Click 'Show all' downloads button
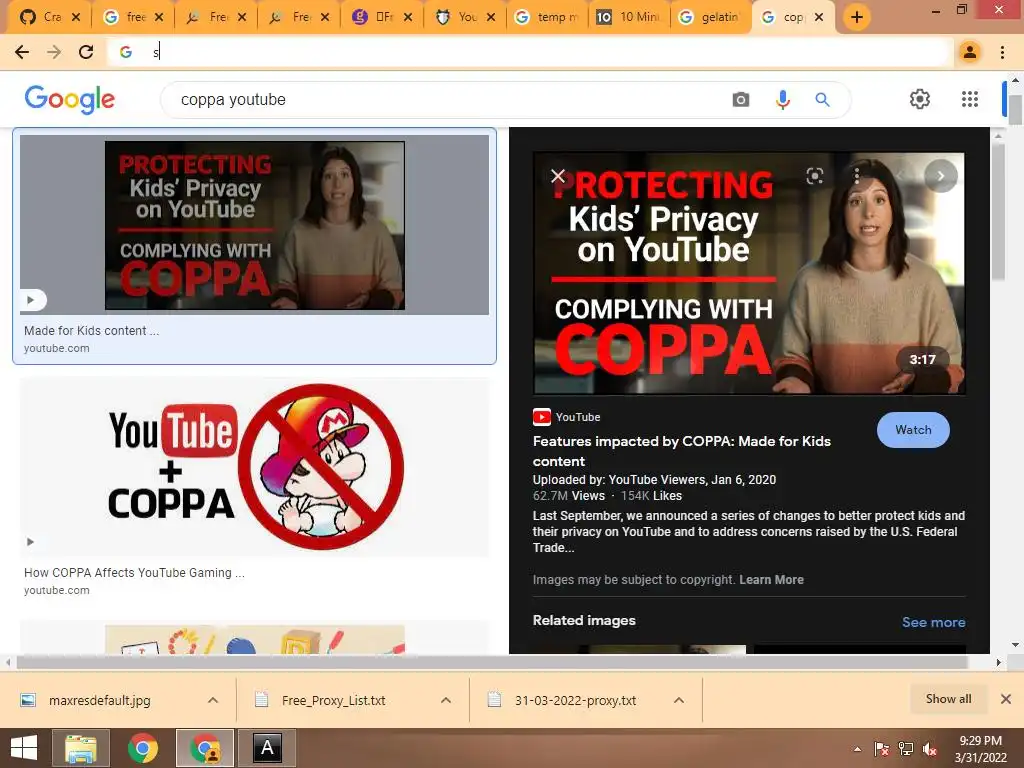This screenshot has height=768, width=1024. [x=948, y=699]
